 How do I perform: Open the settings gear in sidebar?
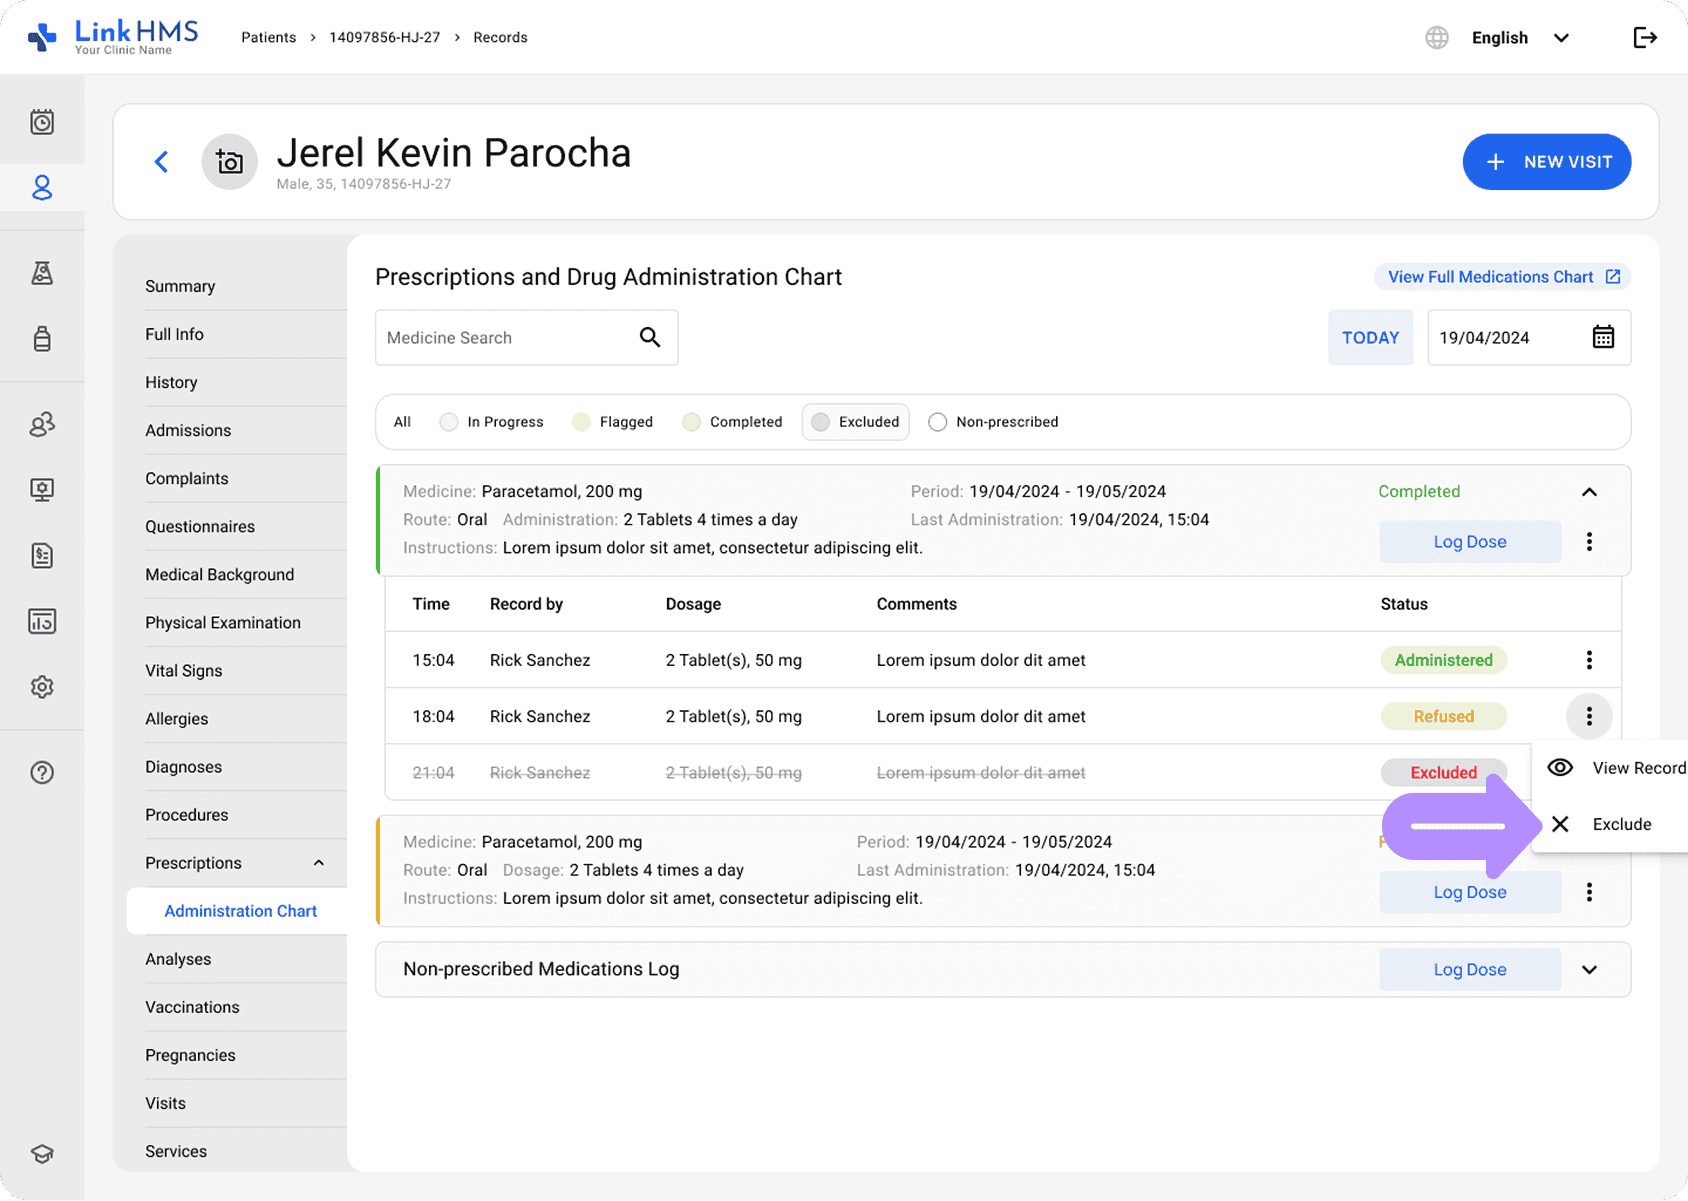[x=42, y=687]
